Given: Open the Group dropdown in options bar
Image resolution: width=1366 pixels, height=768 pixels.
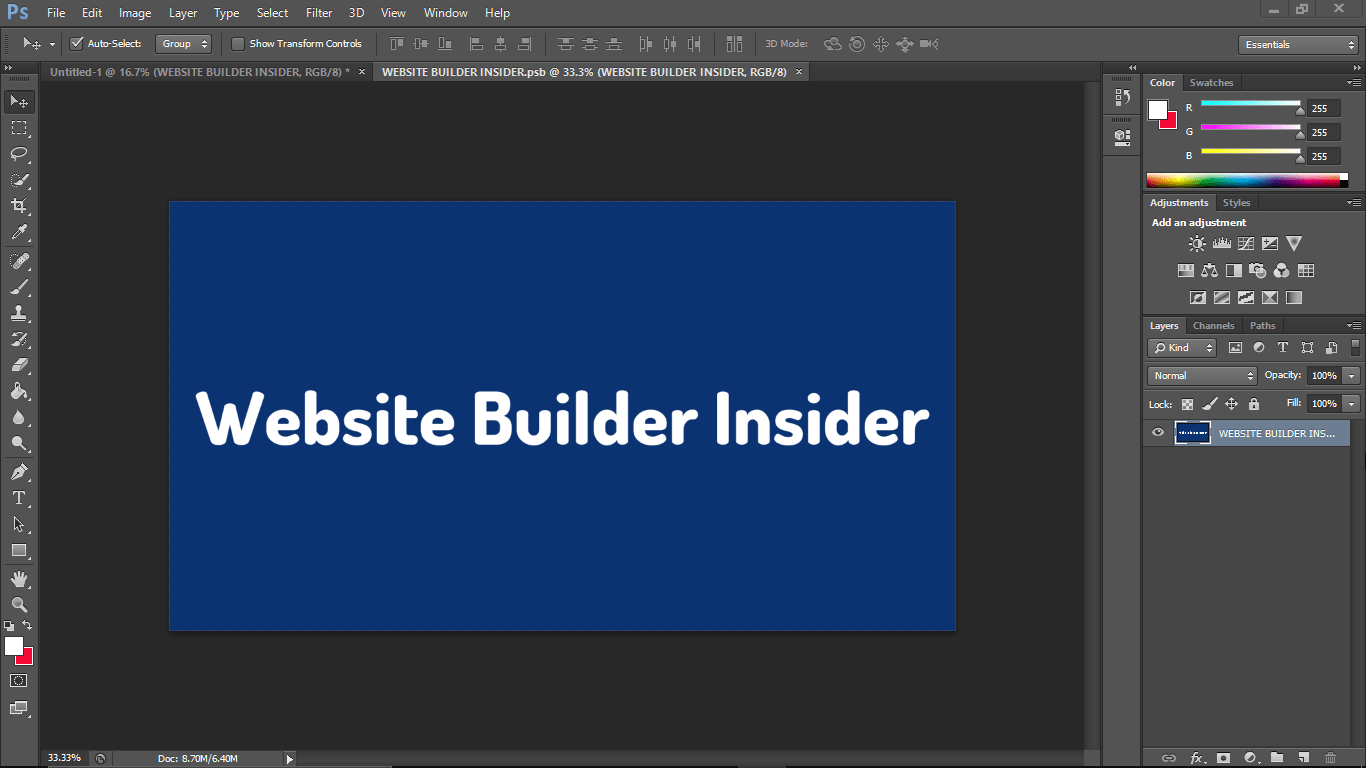Looking at the screenshot, I should coord(184,43).
